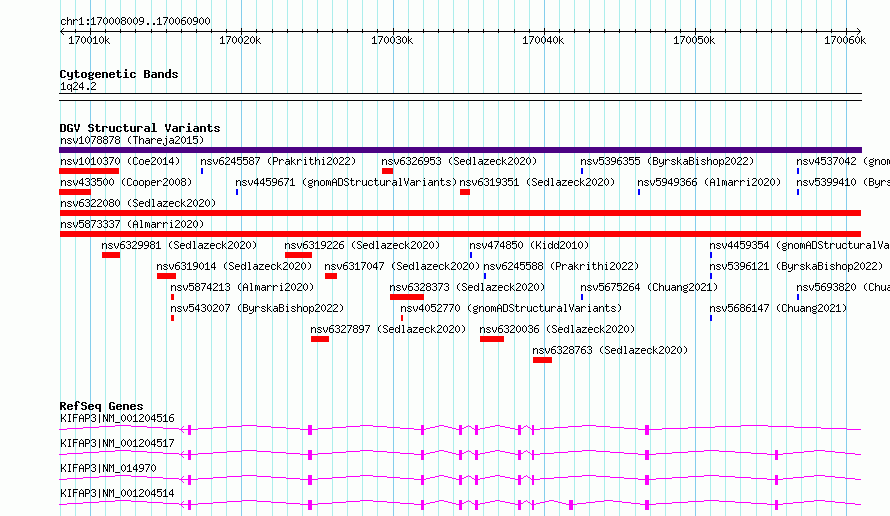The image size is (890, 516).
Task: Click the 170010k ruler tick label
Action: 89,40
